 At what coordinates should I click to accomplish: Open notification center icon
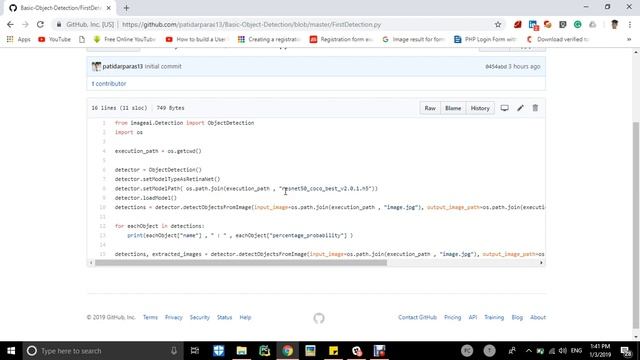pyautogui.click(x=626, y=351)
